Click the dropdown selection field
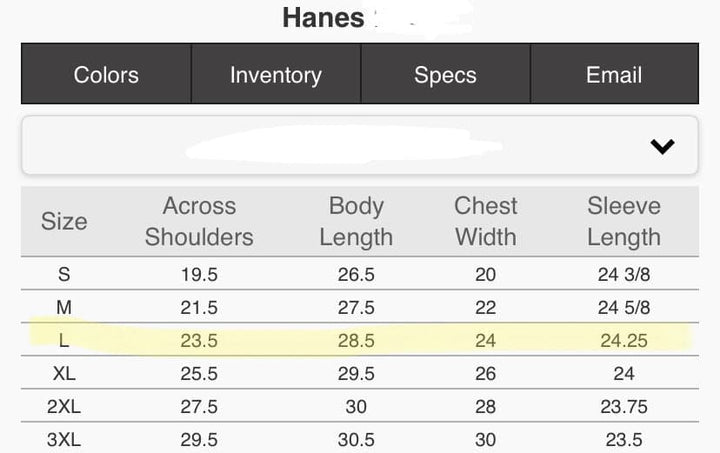Screen dimensions: 720x453 [x=360, y=145]
